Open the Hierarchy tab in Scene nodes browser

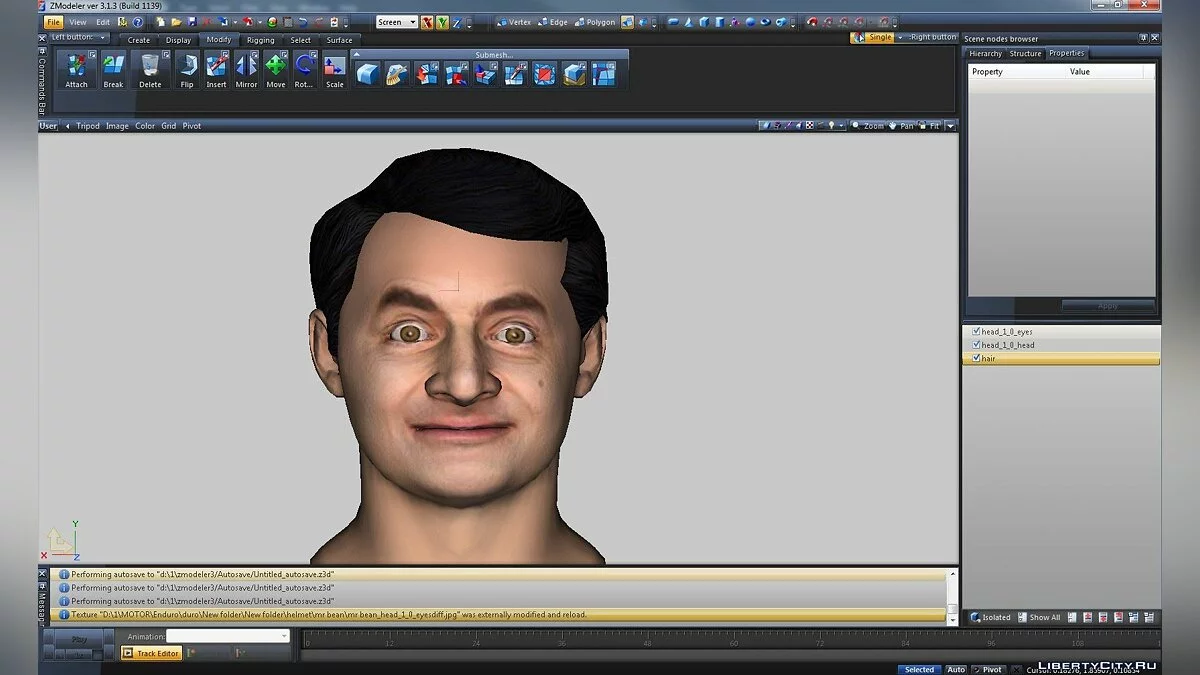(x=985, y=53)
